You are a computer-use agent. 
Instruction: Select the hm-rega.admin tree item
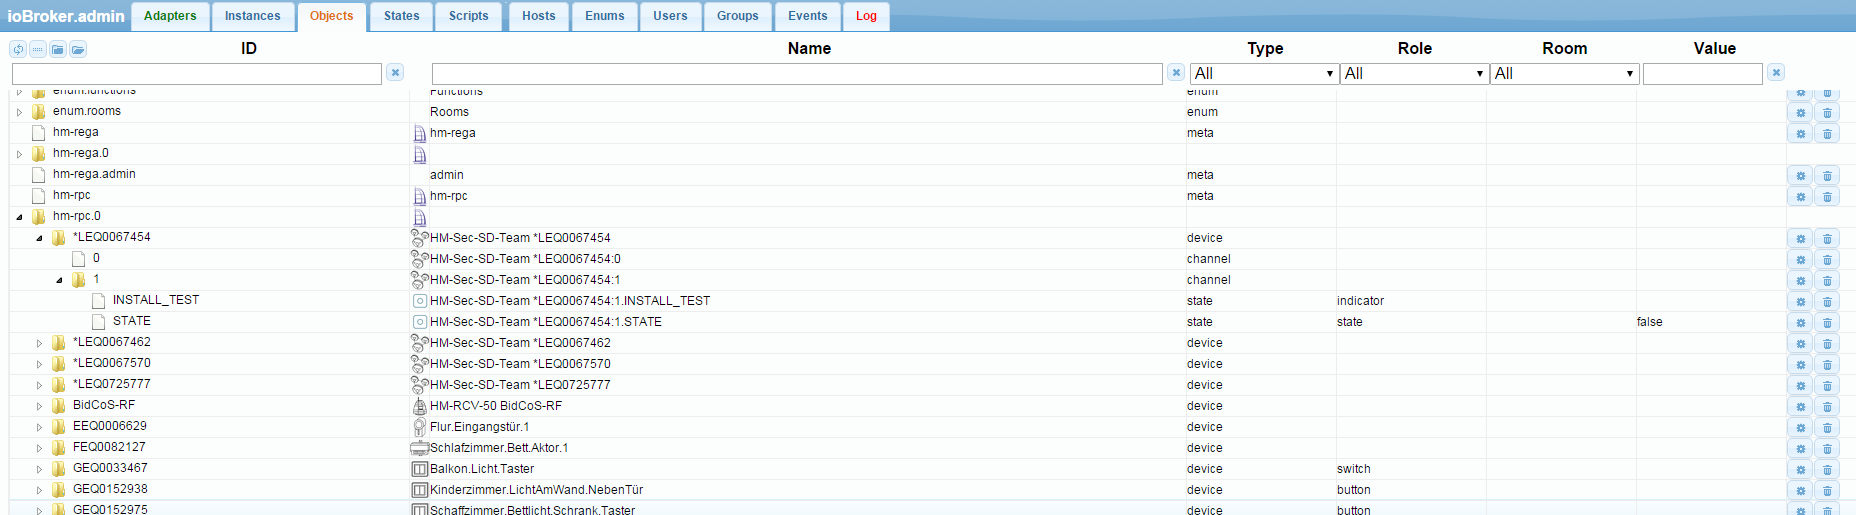pos(94,174)
